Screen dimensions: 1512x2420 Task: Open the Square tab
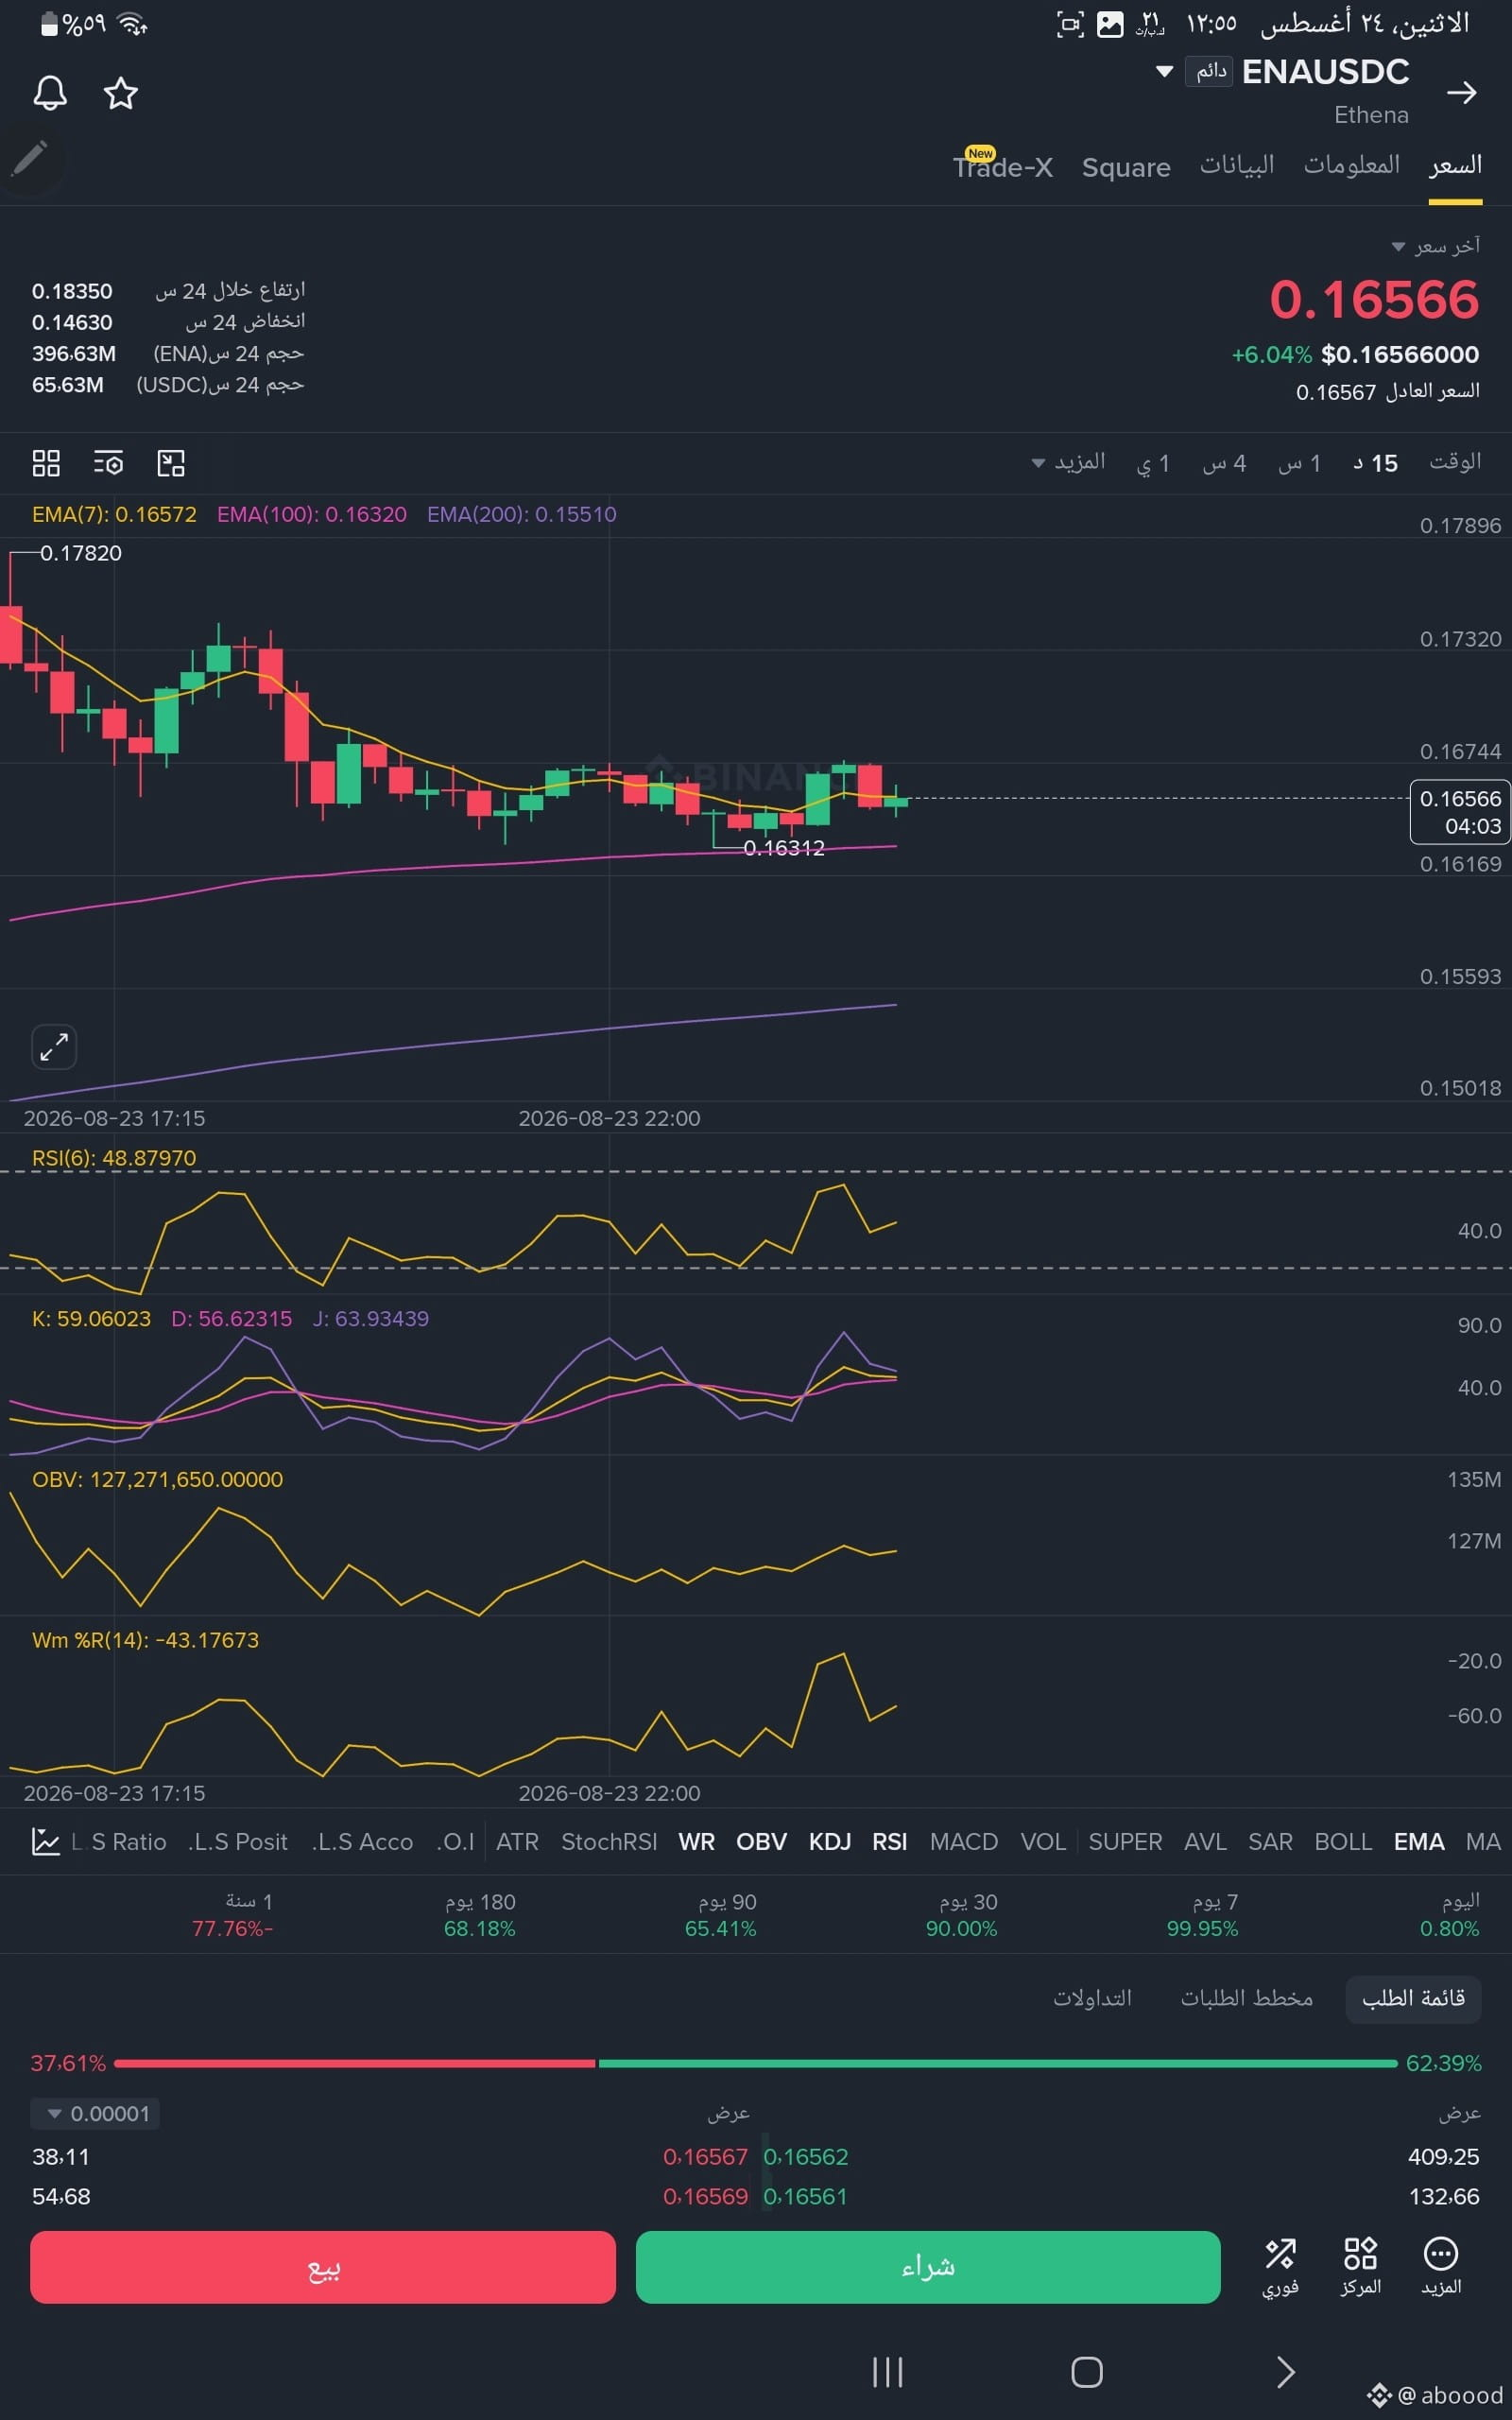tap(1126, 167)
